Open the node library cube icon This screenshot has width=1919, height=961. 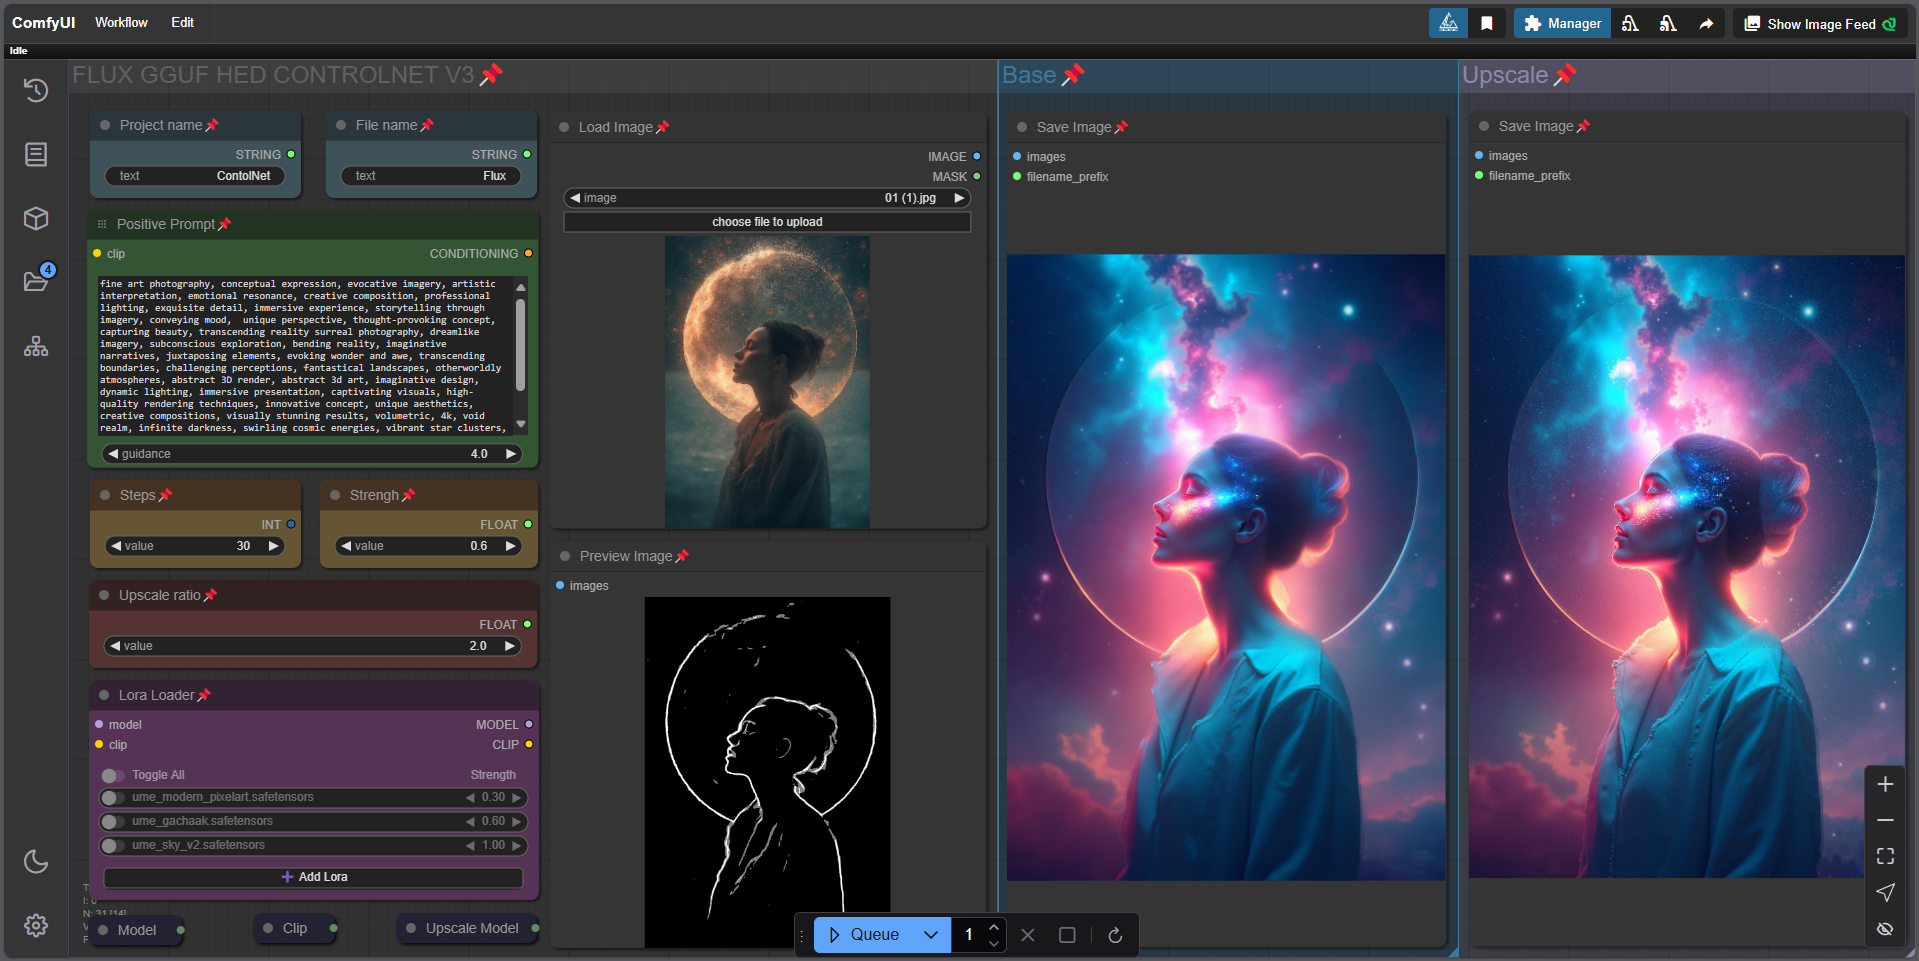coord(36,218)
